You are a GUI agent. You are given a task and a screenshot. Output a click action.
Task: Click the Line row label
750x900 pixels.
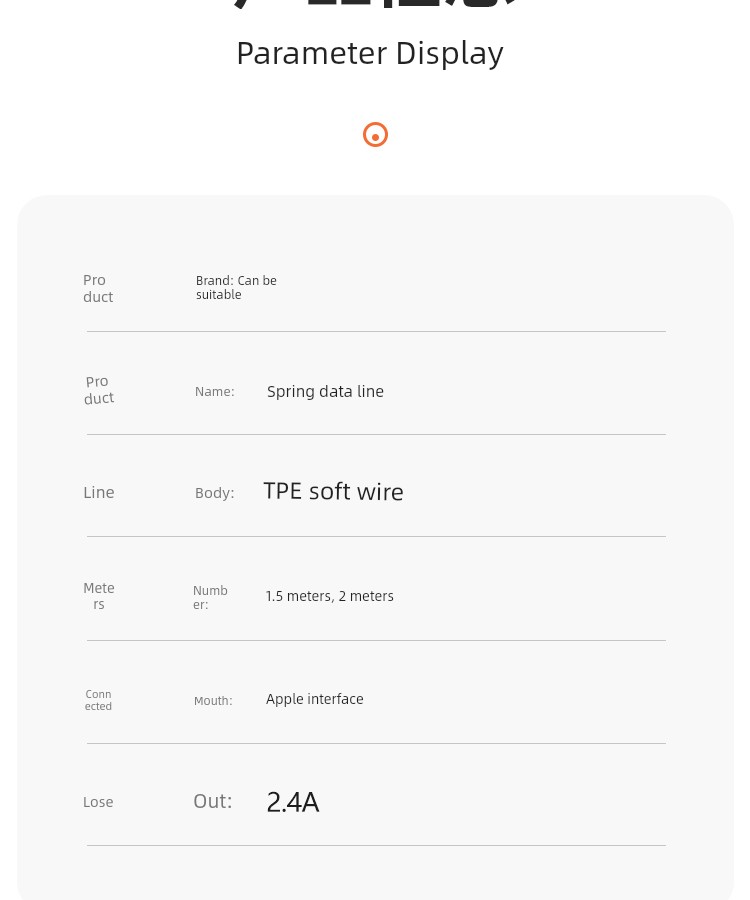point(99,492)
